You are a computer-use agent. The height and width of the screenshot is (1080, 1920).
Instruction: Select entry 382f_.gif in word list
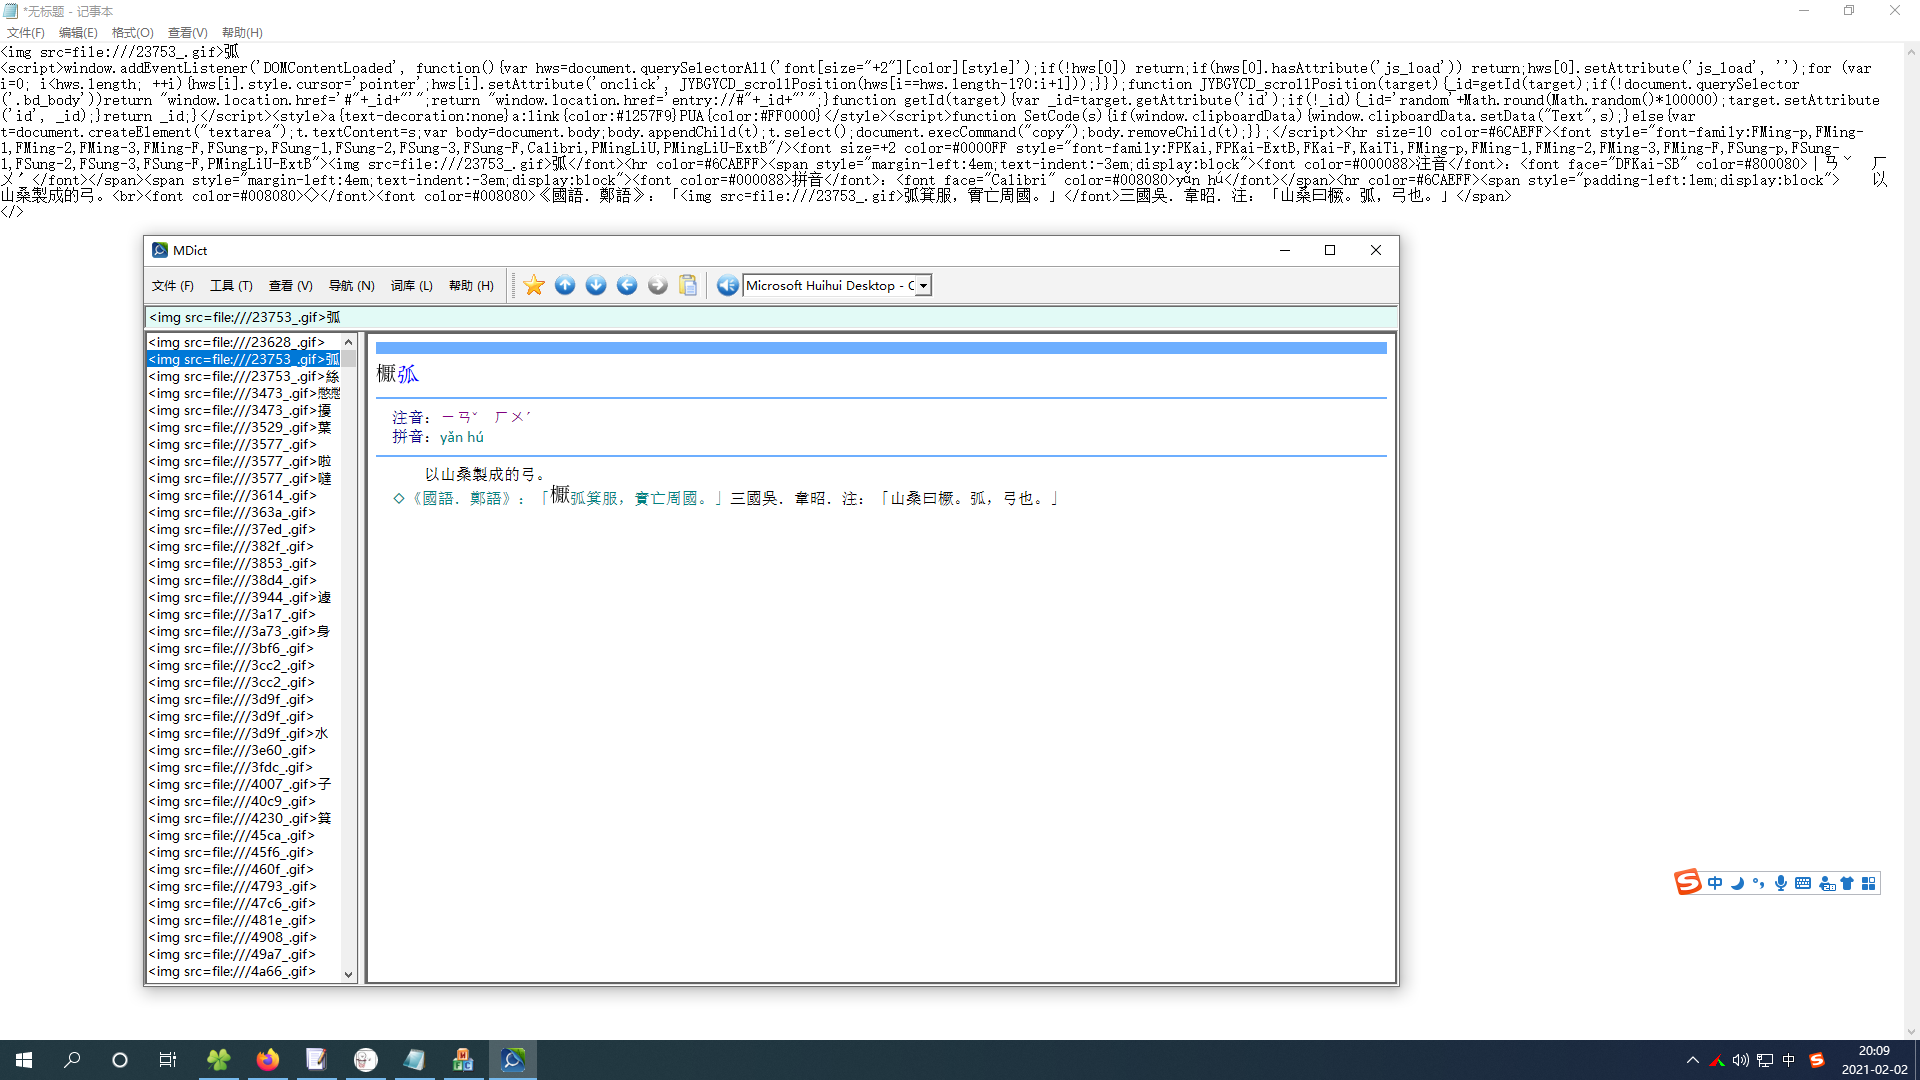244,547
